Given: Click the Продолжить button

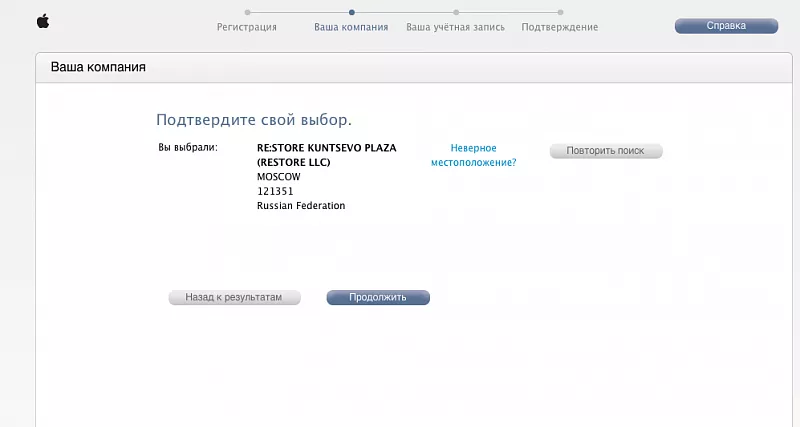Looking at the screenshot, I should coord(378,297).
